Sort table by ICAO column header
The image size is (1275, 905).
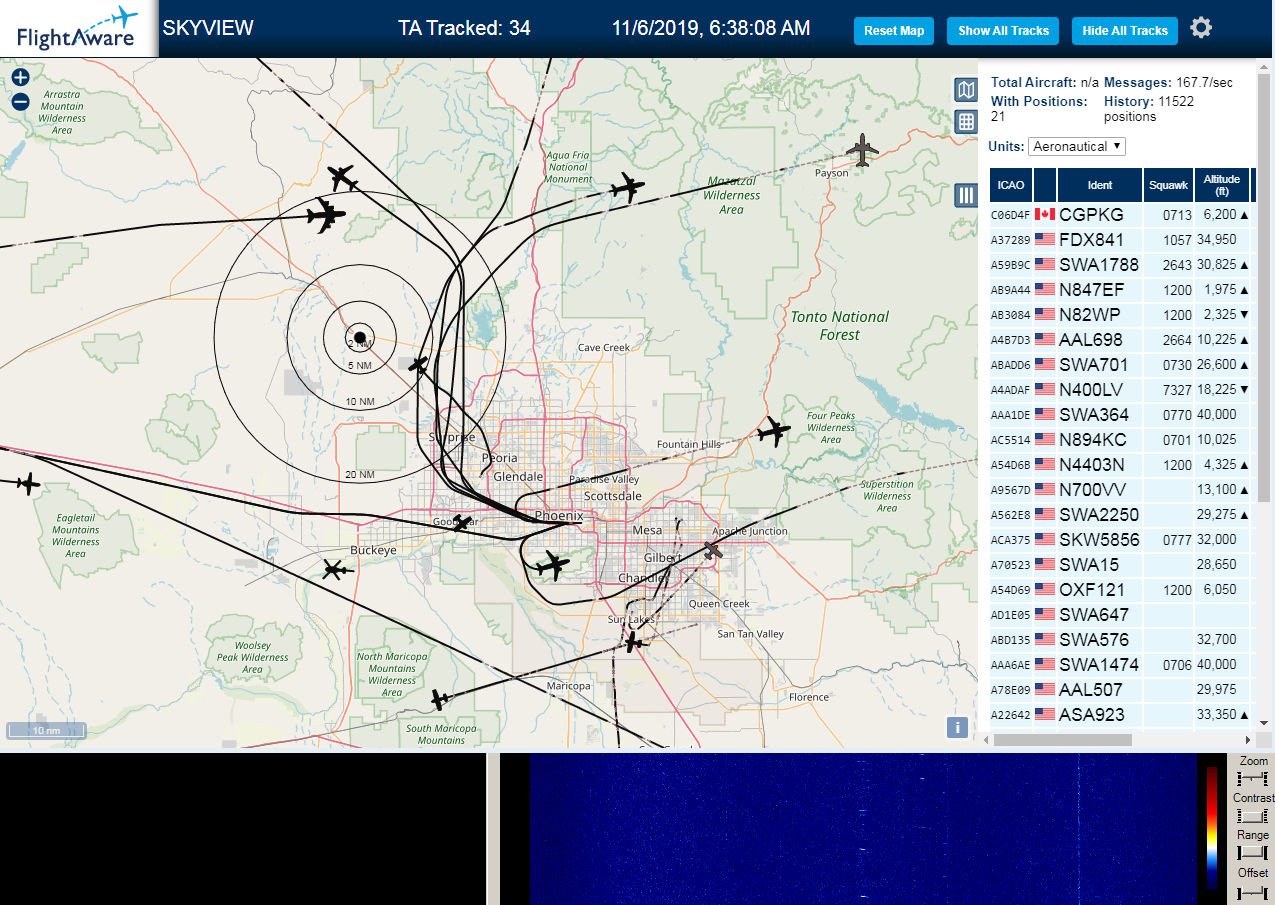coord(1011,185)
